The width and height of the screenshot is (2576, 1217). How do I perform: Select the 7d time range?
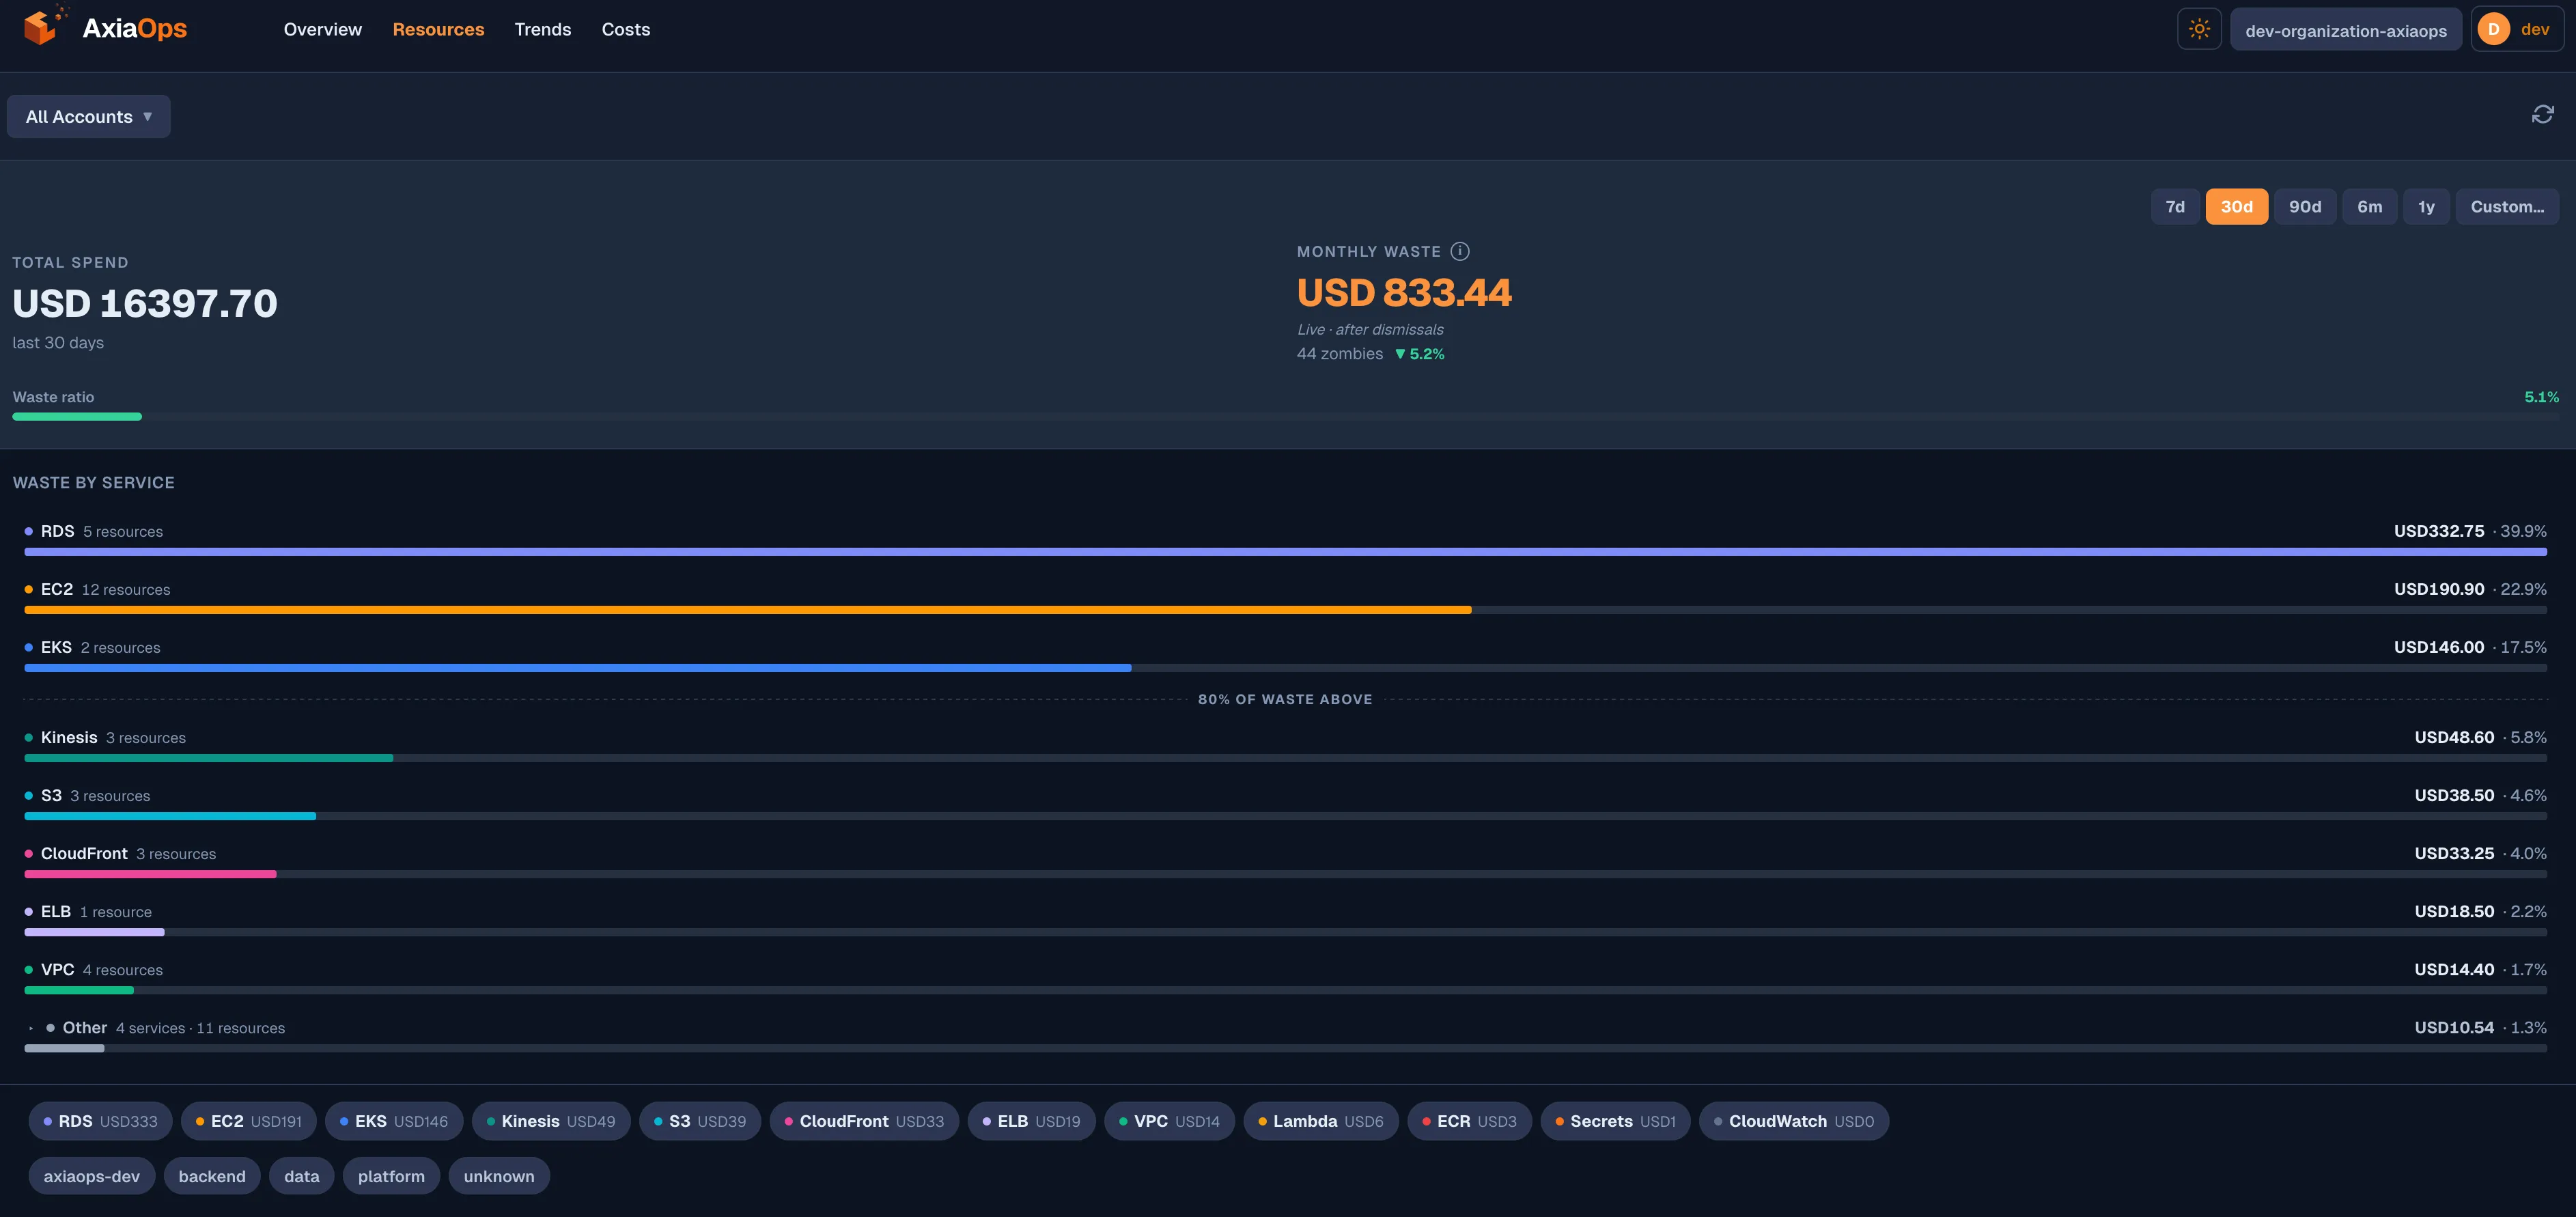tap(2175, 206)
